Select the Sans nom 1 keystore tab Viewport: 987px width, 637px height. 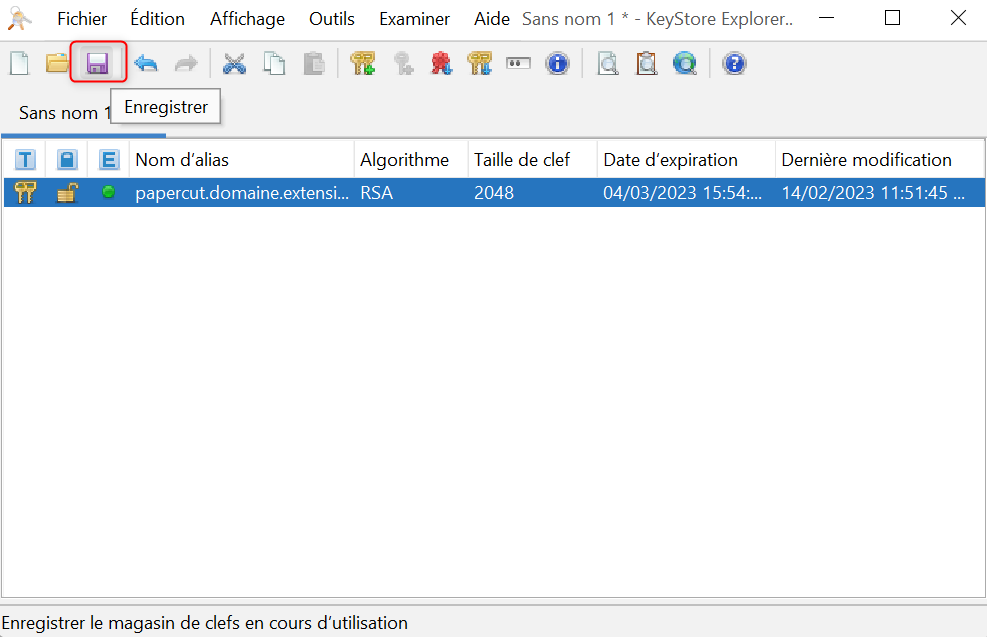point(60,113)
